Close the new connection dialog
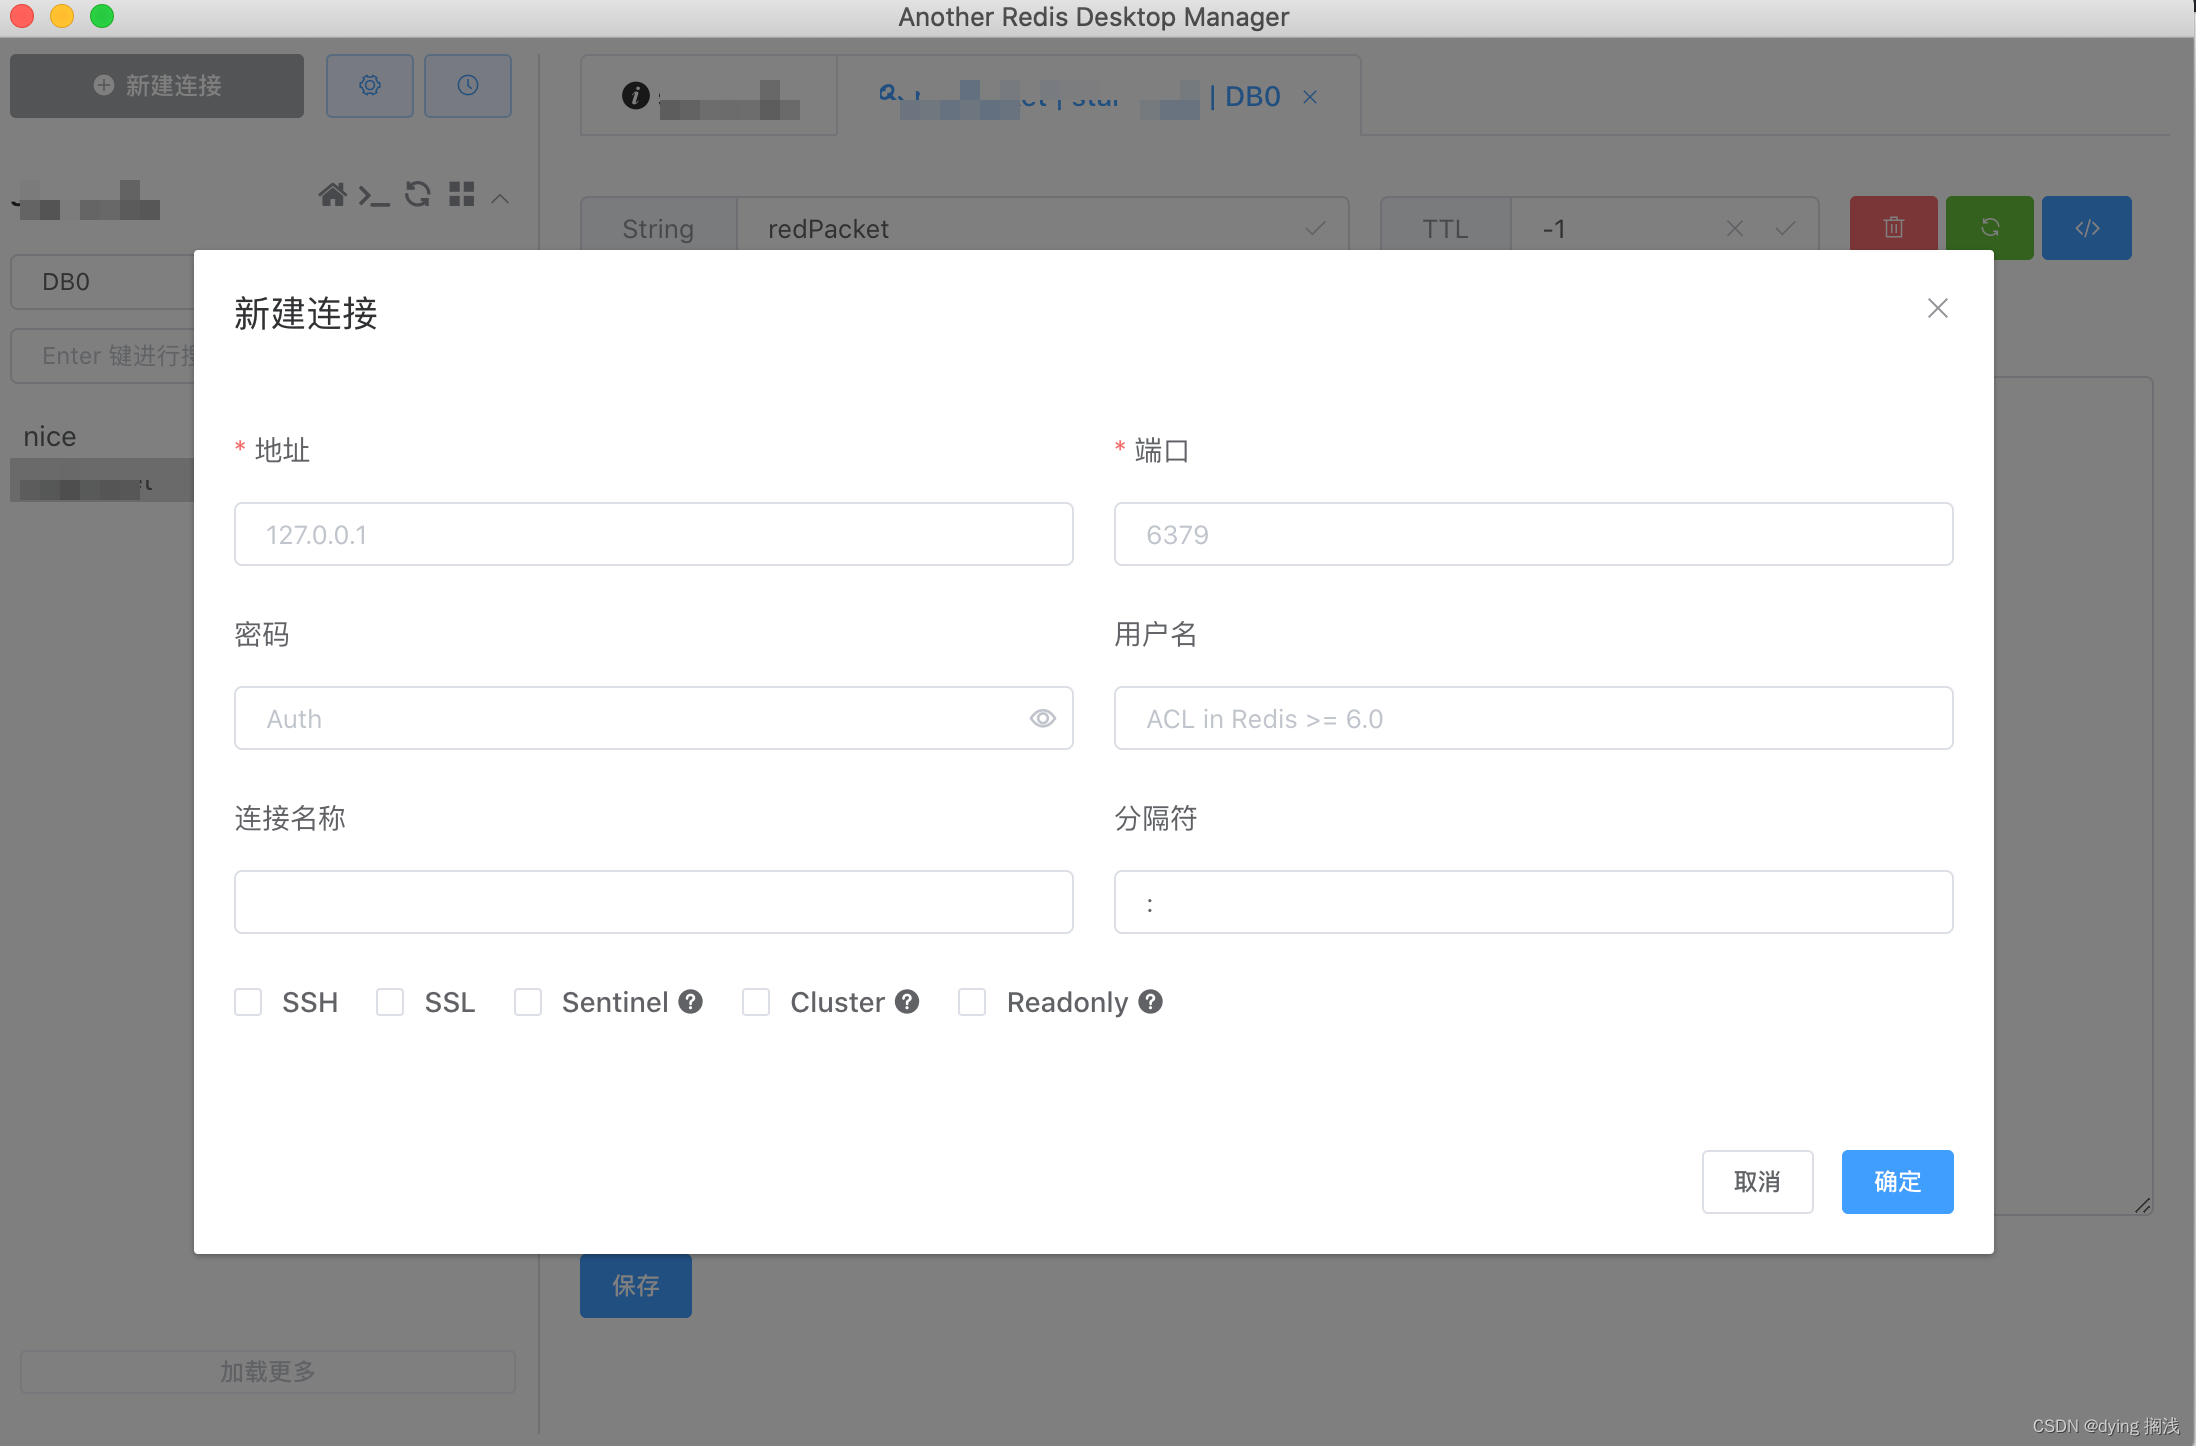Screen dimensions: 2196x1446 [x=1937, y=308]
